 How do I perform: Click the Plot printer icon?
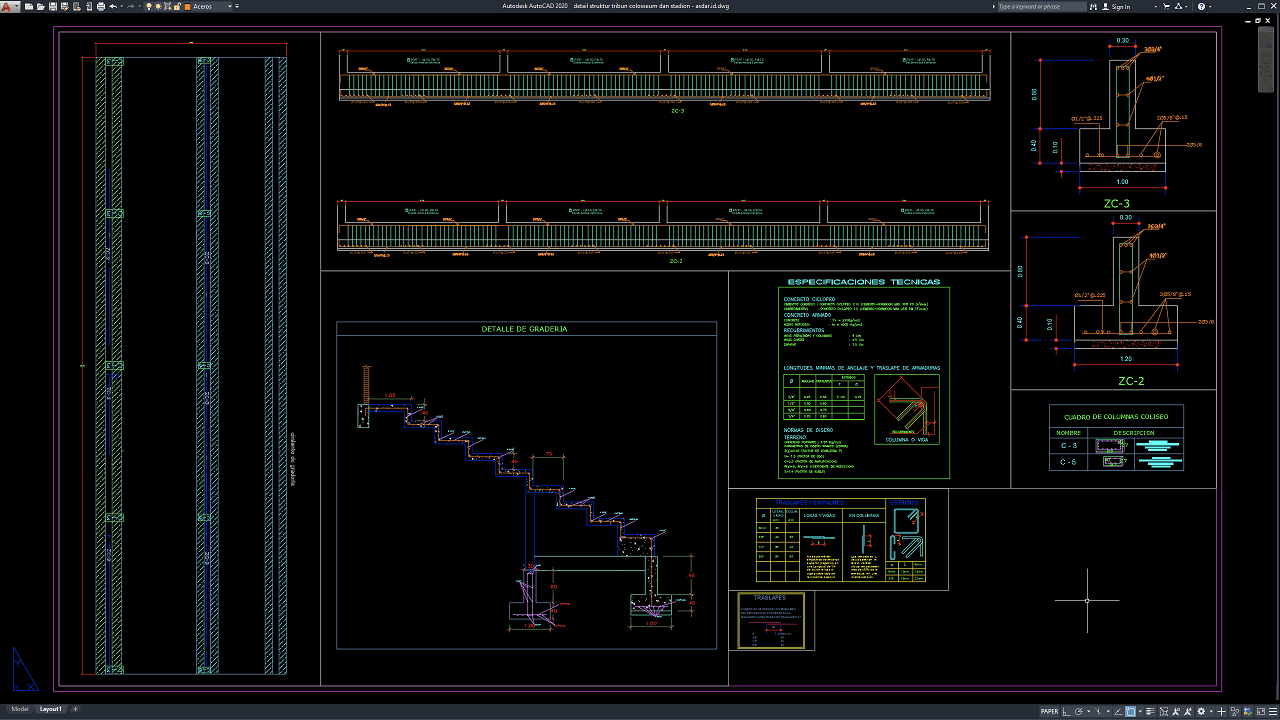(x=101, y=6)
